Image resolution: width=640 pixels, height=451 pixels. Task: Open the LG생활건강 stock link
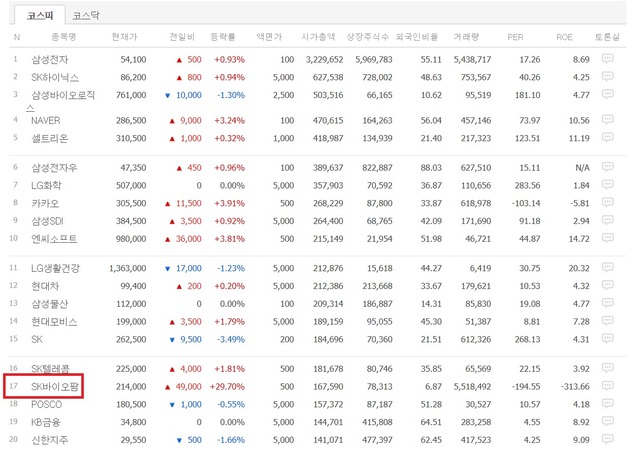coord(56,269)
